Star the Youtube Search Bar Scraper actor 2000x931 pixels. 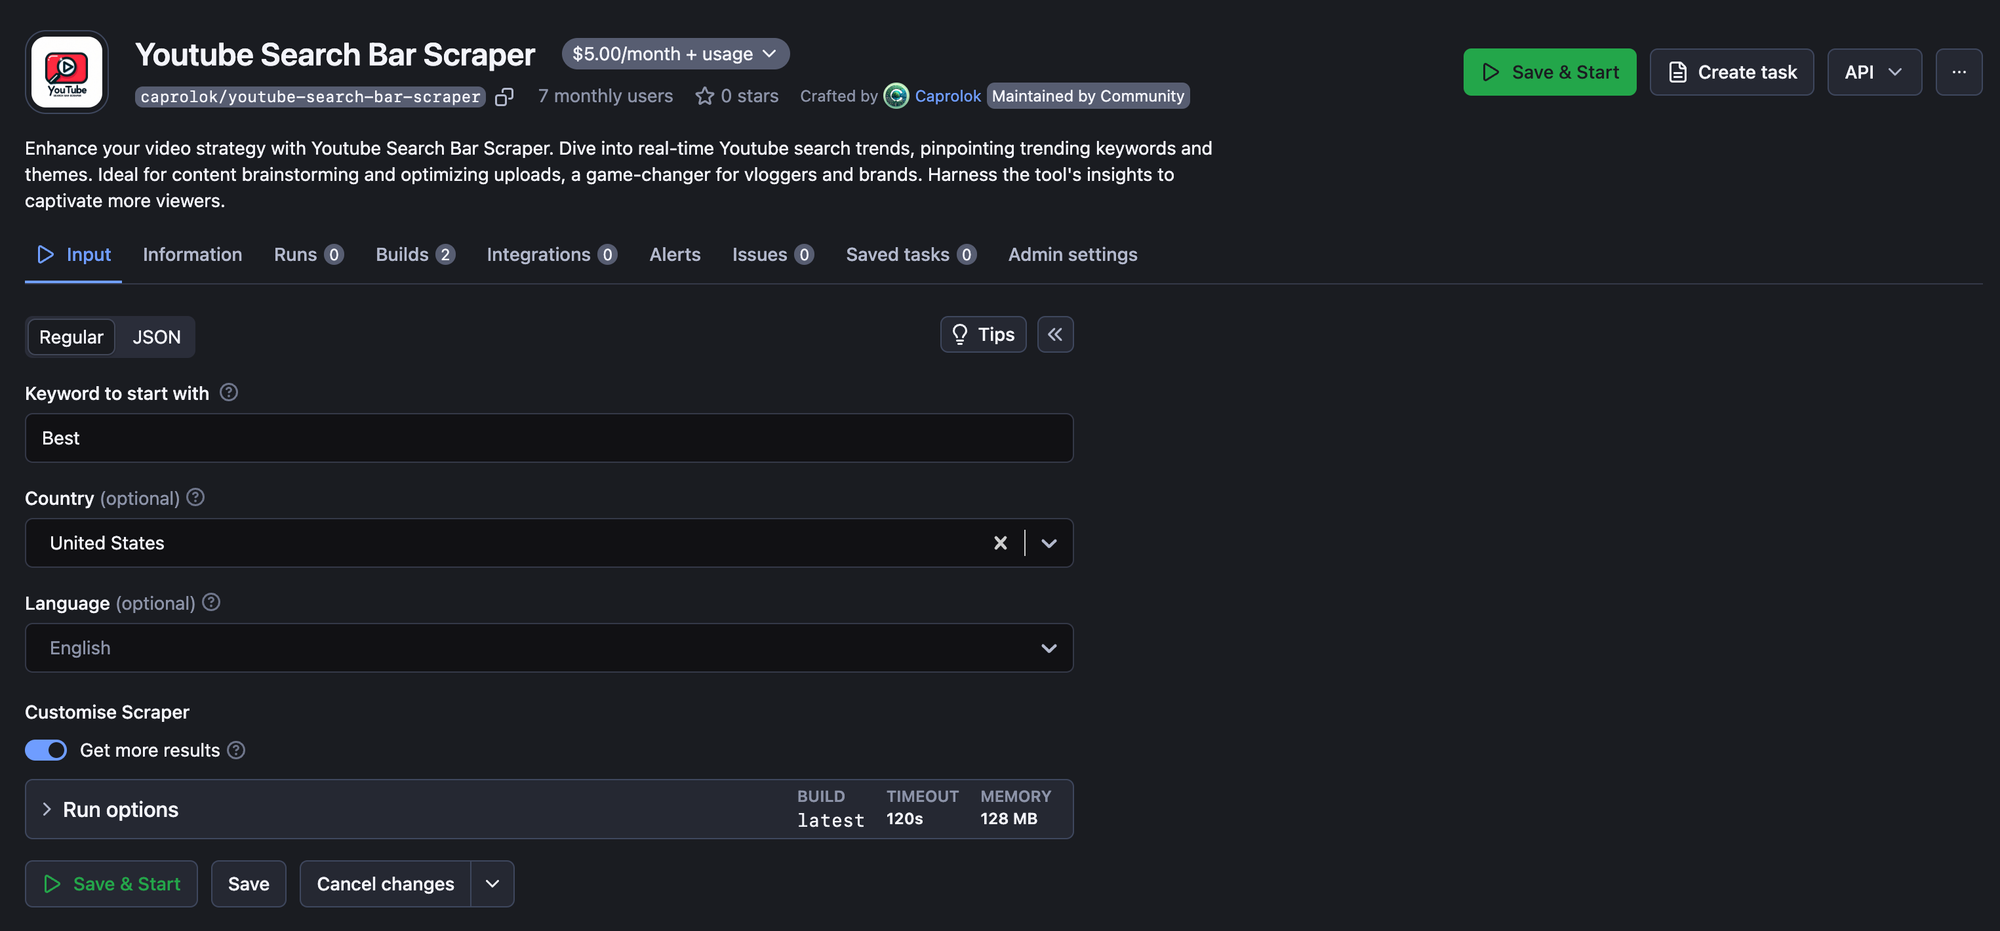pyautogui.click(x=705, y=96)
